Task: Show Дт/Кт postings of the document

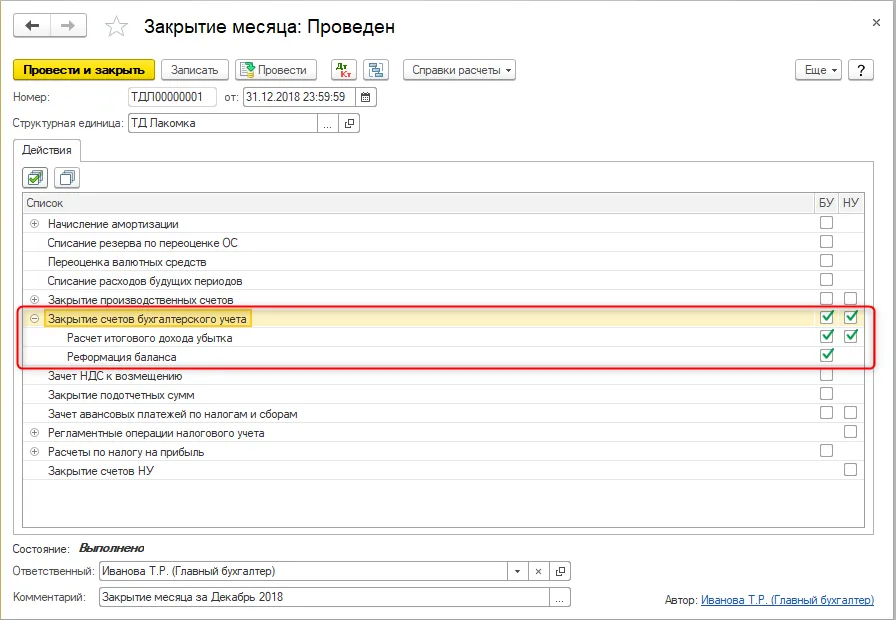Action: (344, 70)
